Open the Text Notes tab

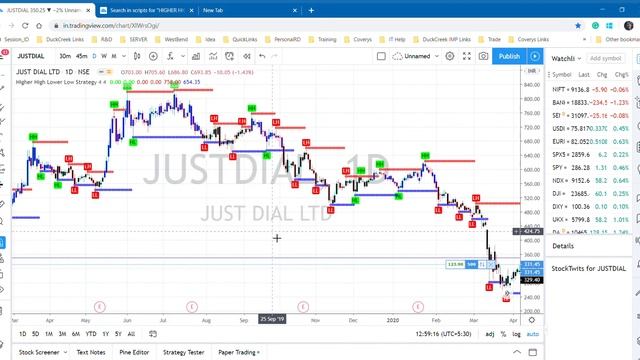(x=91, y=352)
